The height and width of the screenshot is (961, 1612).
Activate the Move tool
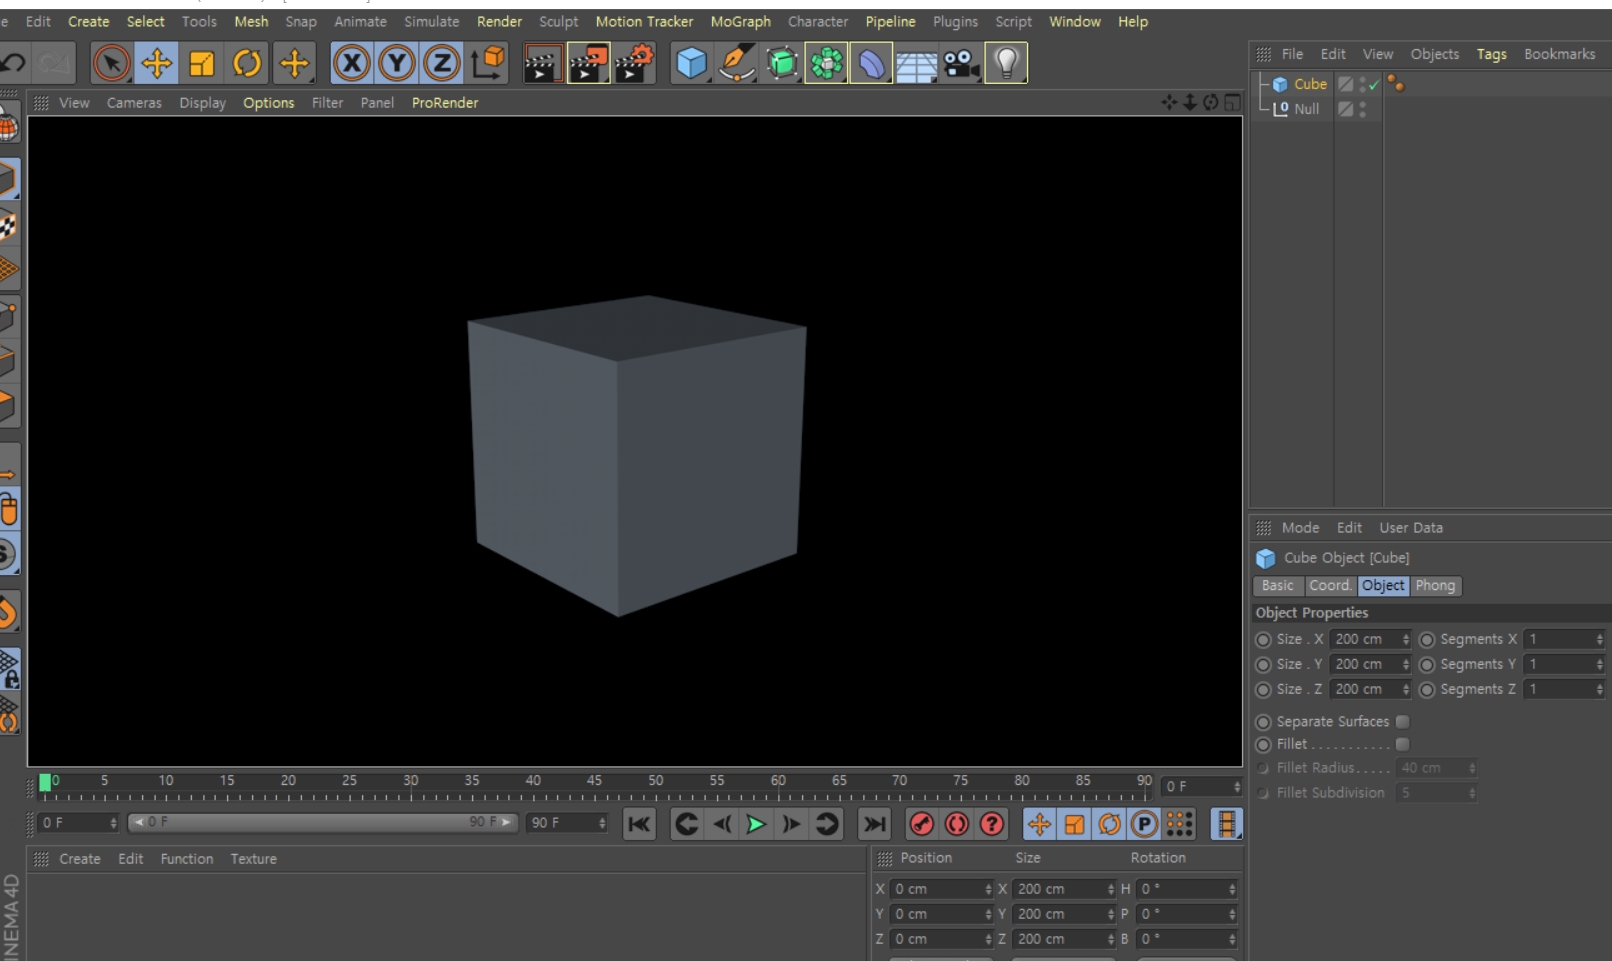[x=157, y=64]
